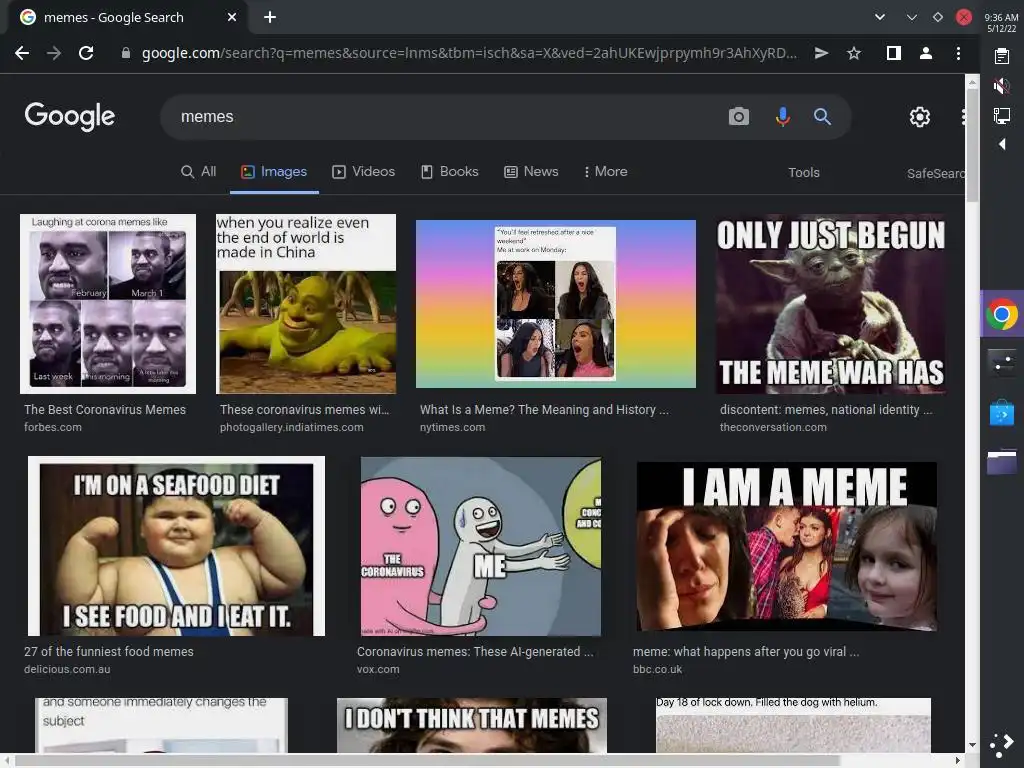Click the SafeSearch setting
Image resolution: width=1024 pixels, height=768 pixels.
(935, 173)
